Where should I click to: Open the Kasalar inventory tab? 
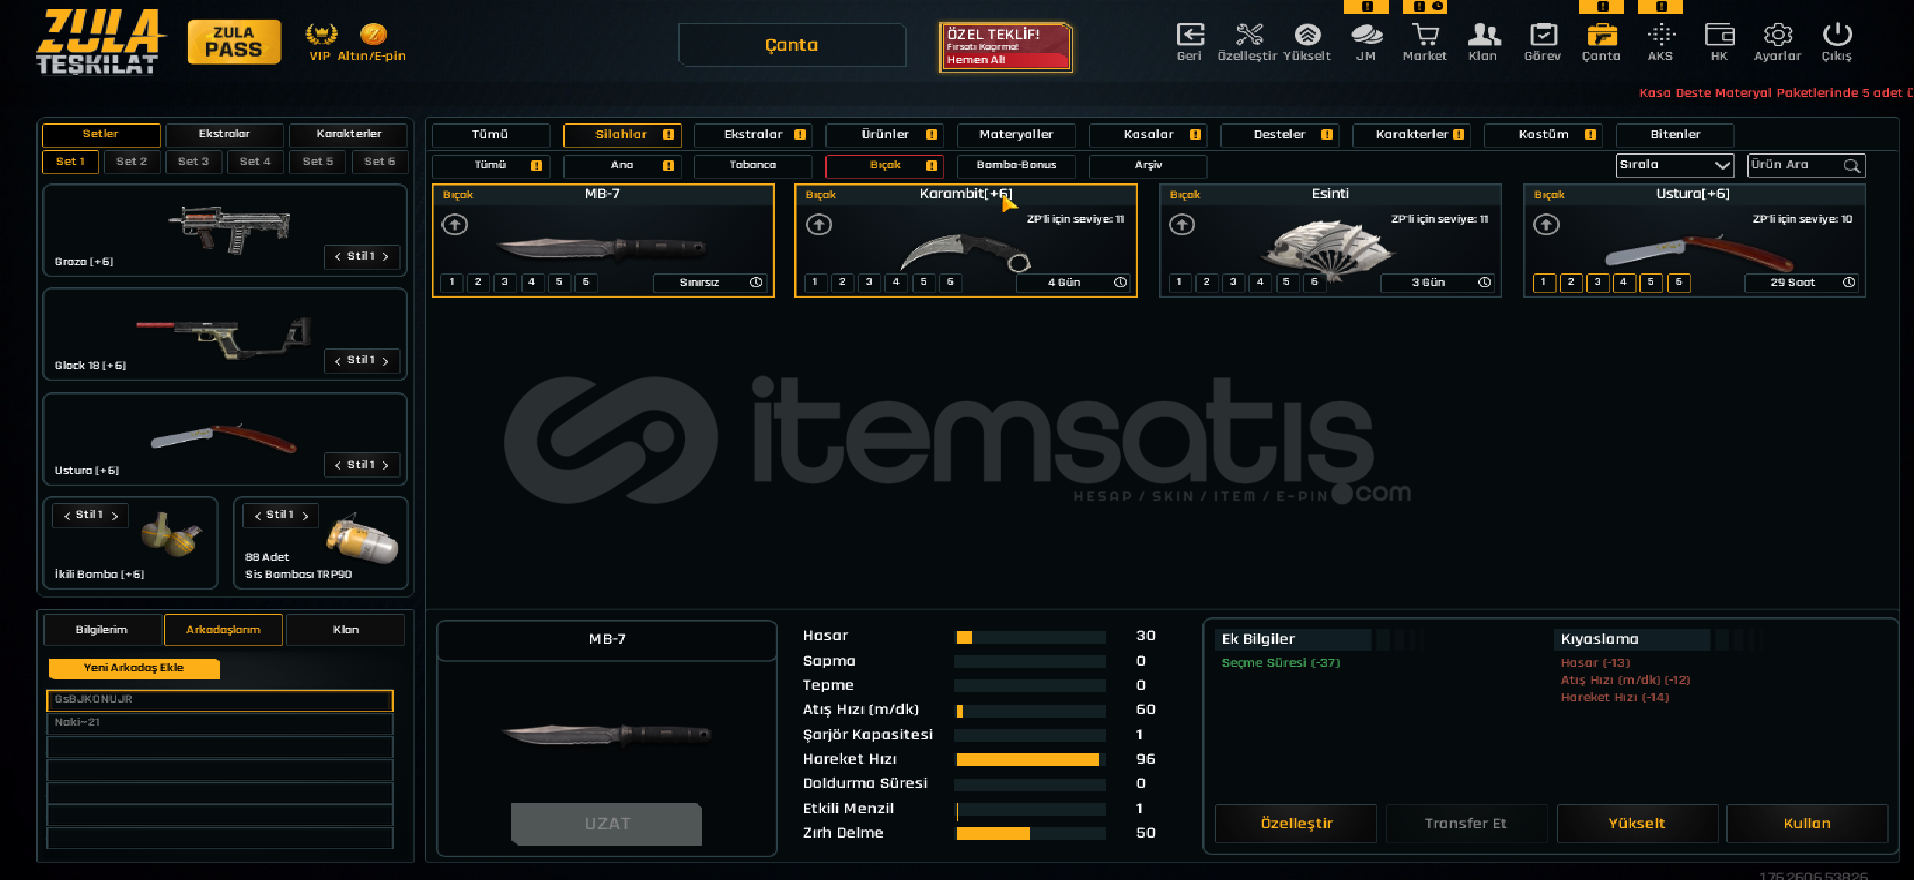(x=1148, y=135)
